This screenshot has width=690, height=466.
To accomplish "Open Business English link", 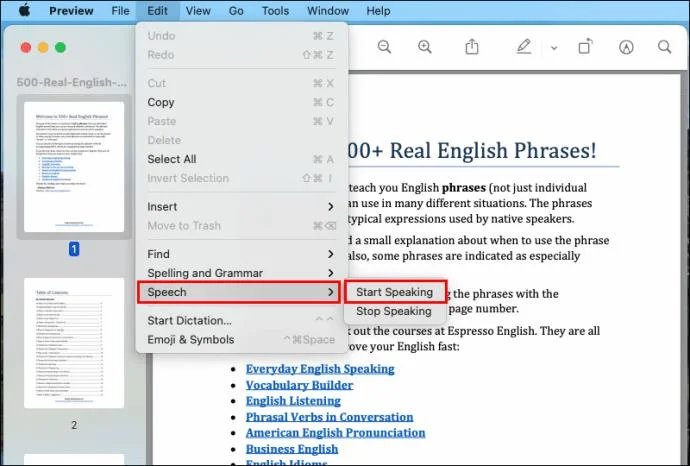I will [x=292, y=449].
